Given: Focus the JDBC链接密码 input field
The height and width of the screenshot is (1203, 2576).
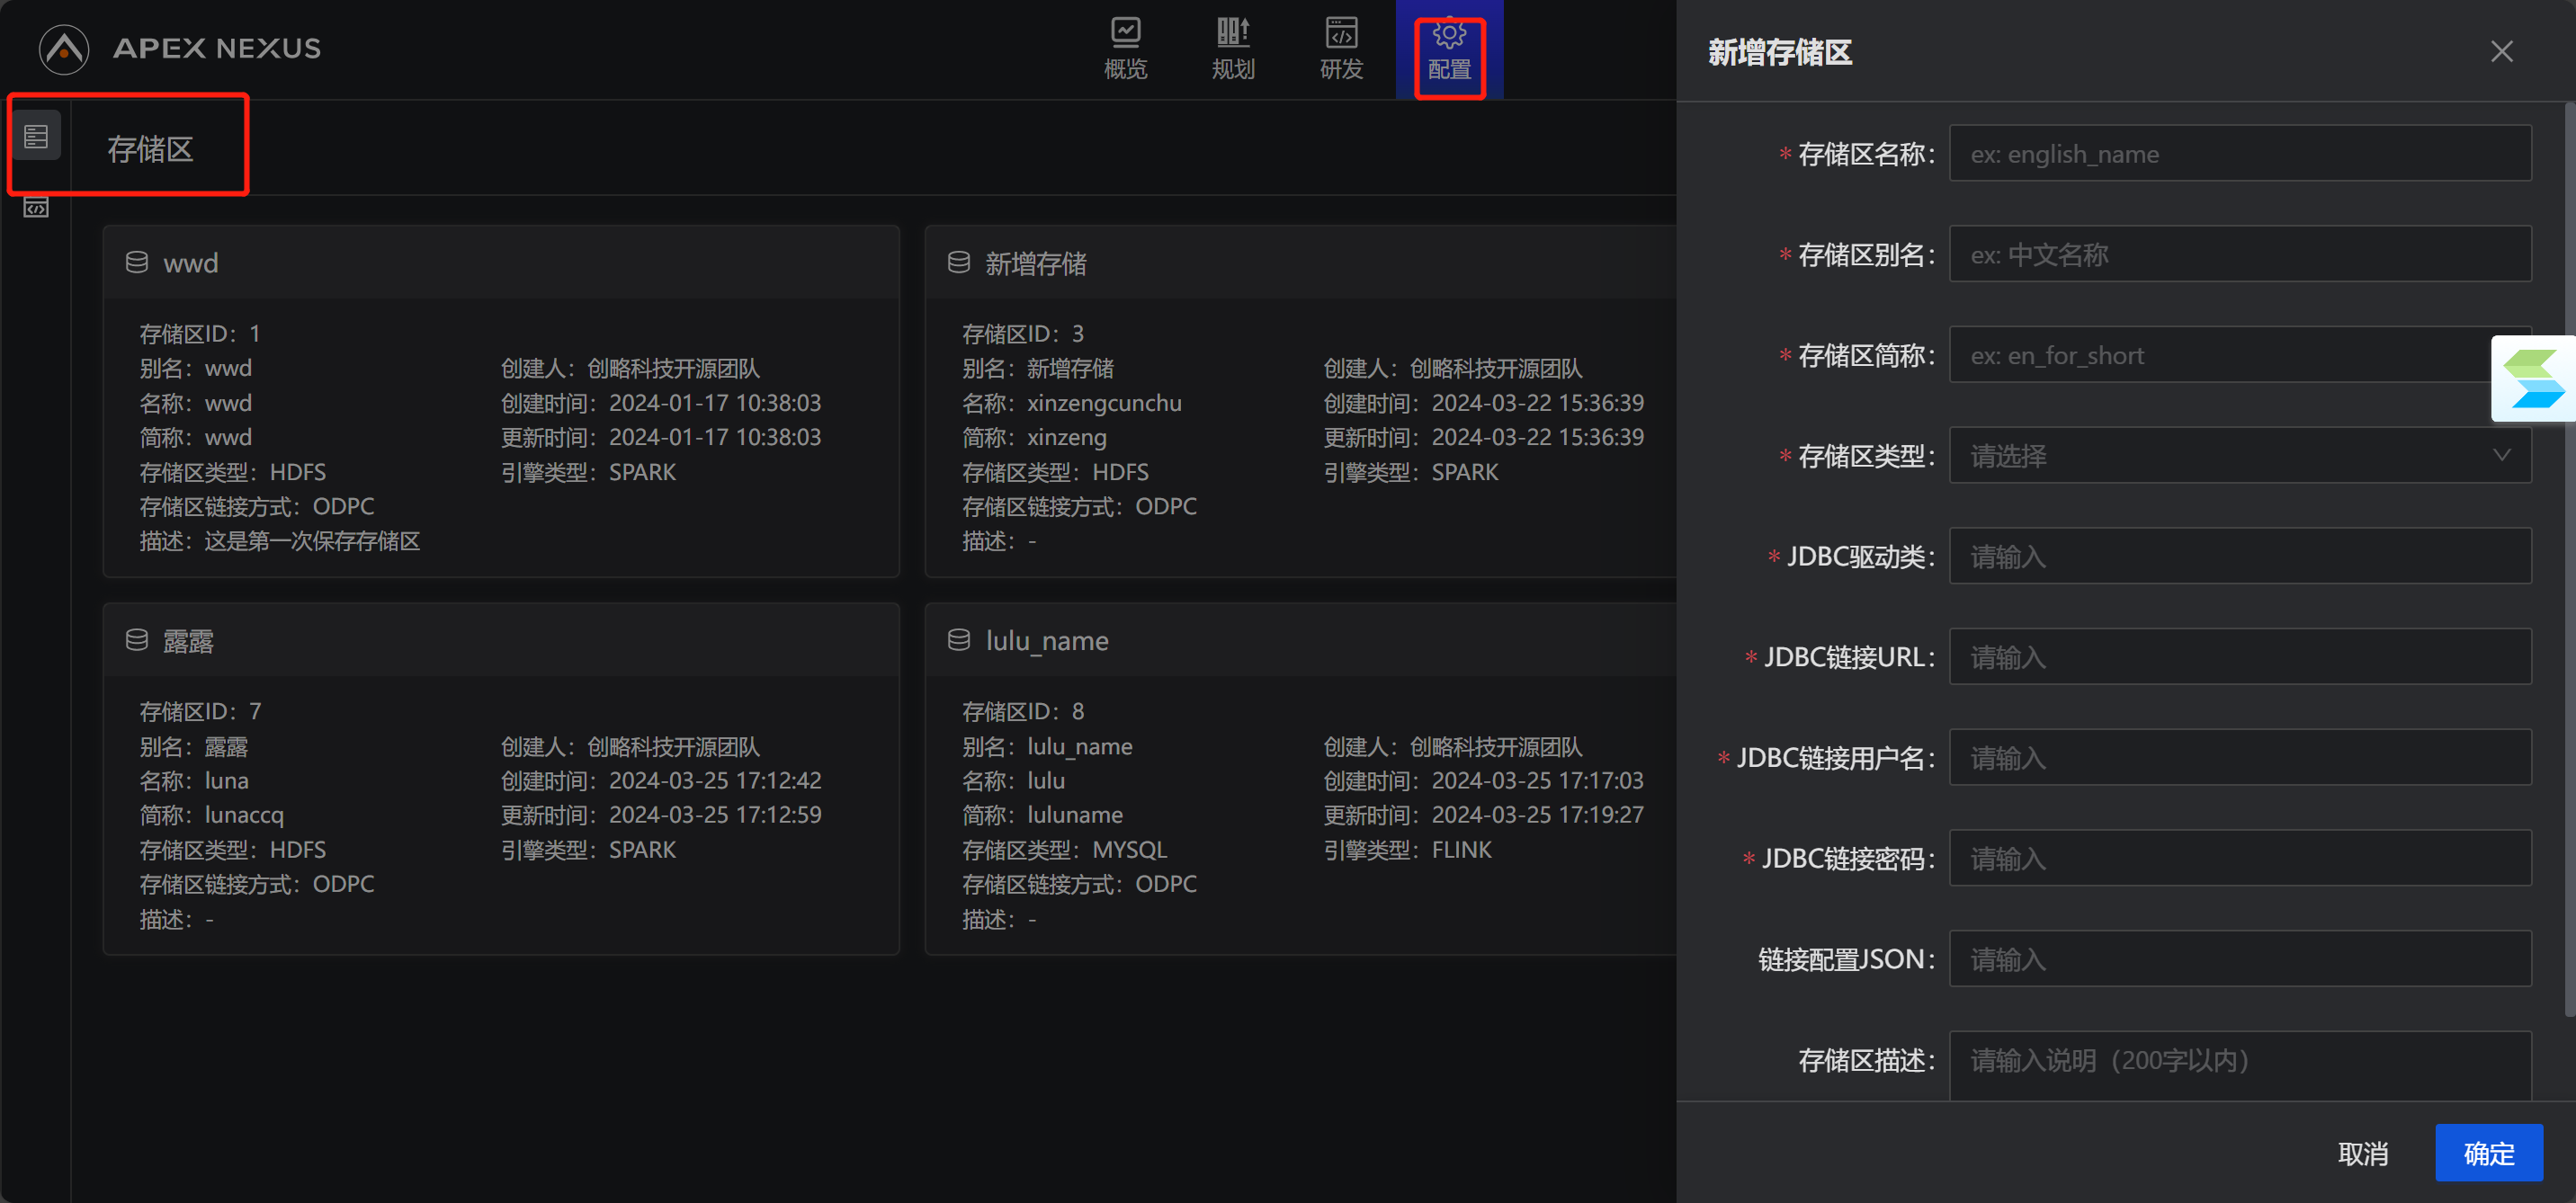Looking at the screenshot, I should pyautogui.click(x=2240, y=858).
